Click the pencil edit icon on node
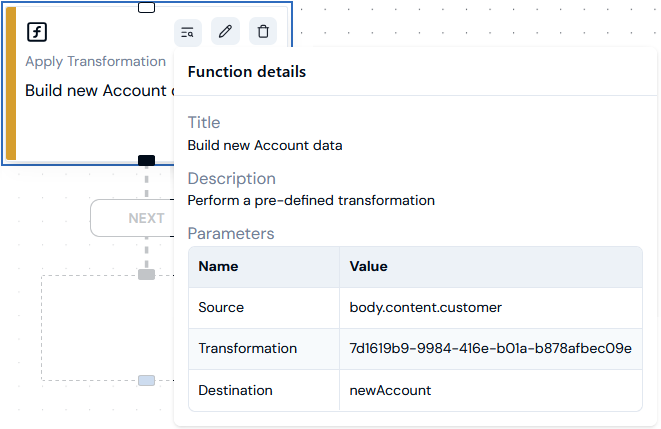The height and width of the screenshot is (429, 661). [x=225, y=31]
